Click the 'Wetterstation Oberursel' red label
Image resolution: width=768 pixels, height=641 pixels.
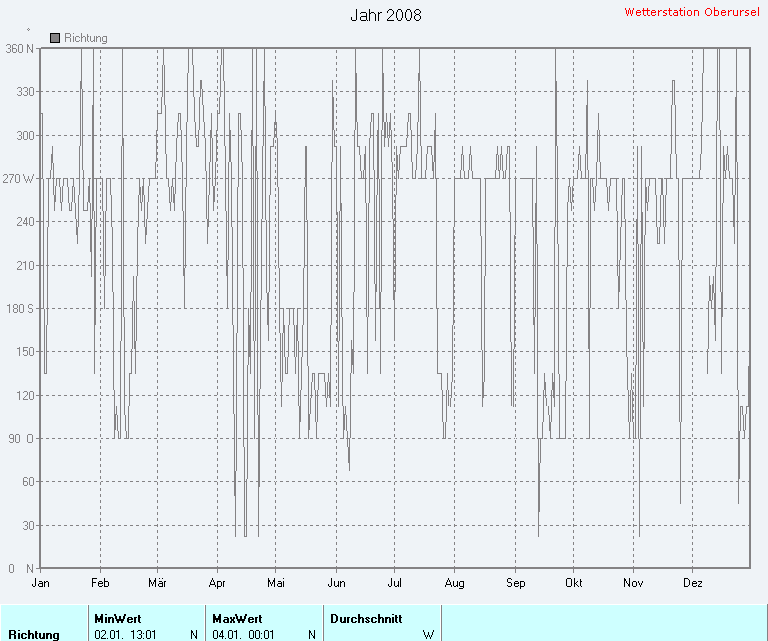[x=692, y=12]
